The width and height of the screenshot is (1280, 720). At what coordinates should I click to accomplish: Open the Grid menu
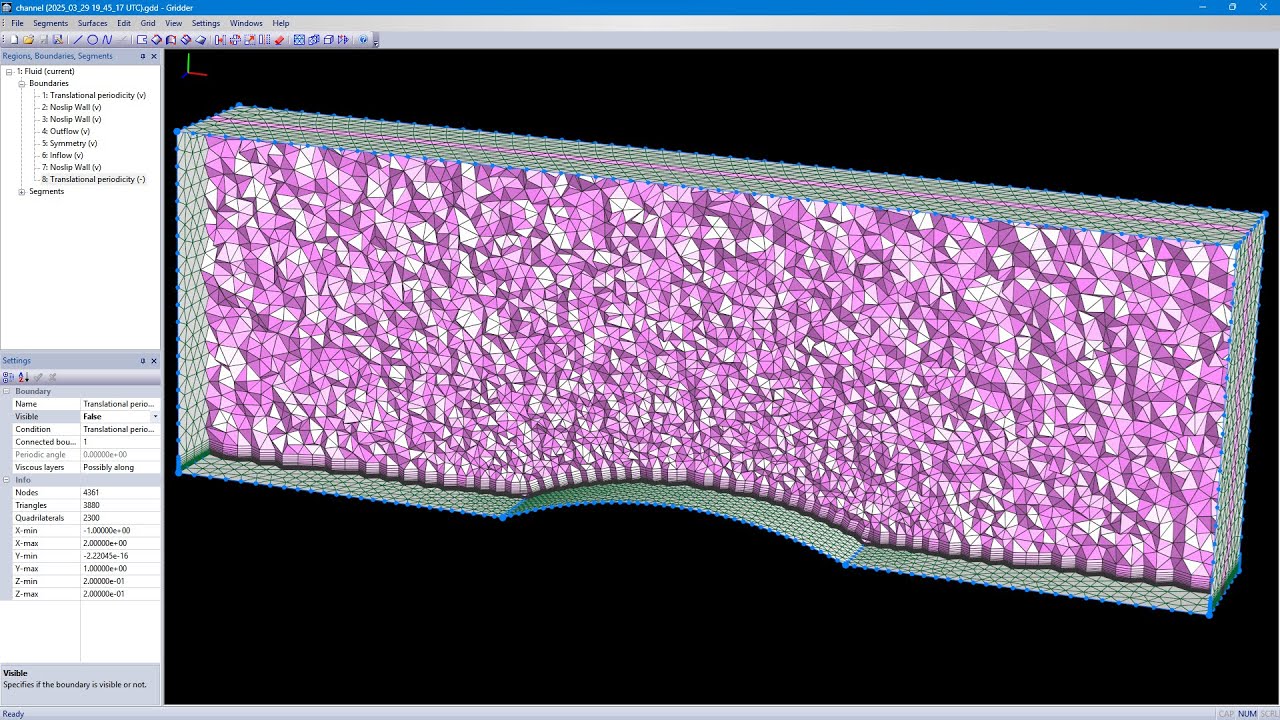[x=148, y=23]
